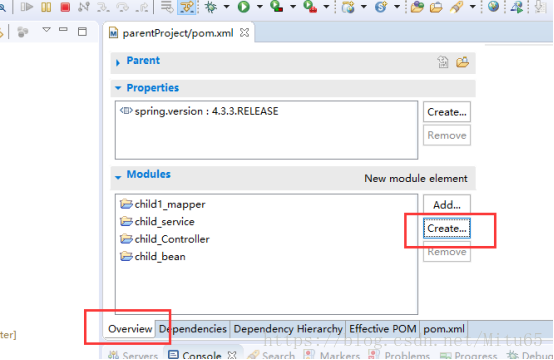The image size is (554, 360).
Task: Click the New module element label
Action: tap(416, 178)
